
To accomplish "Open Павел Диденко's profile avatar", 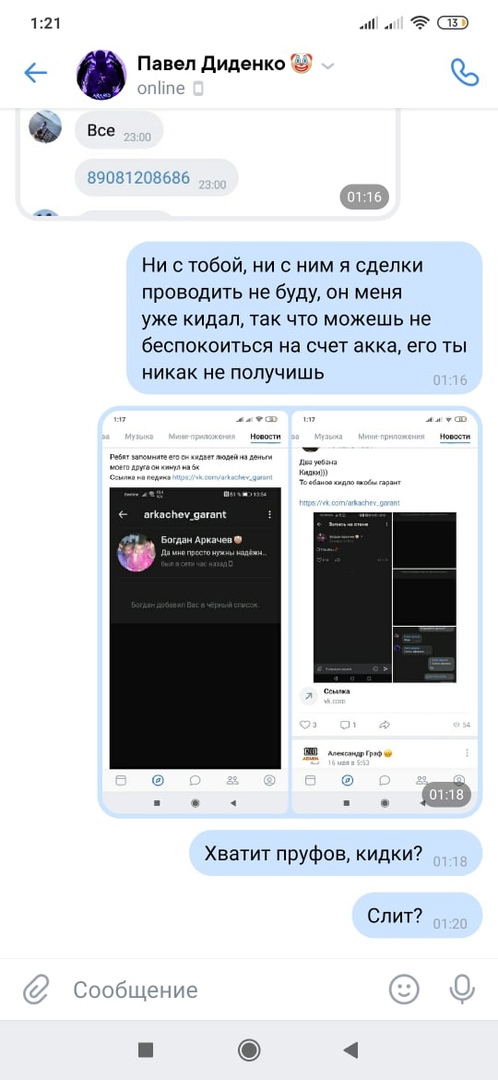I will tap(101, 74).
